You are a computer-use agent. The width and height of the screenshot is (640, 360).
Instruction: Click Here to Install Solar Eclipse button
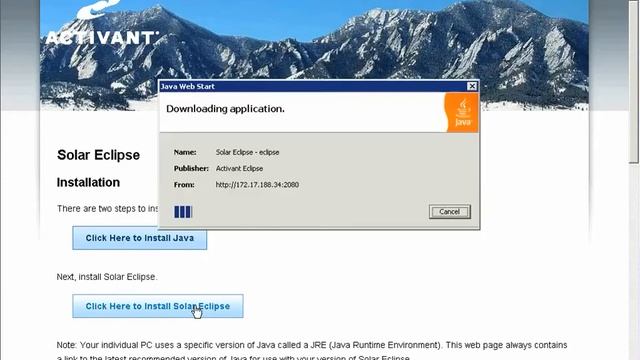pyautogui.click(x=158, y=306)
